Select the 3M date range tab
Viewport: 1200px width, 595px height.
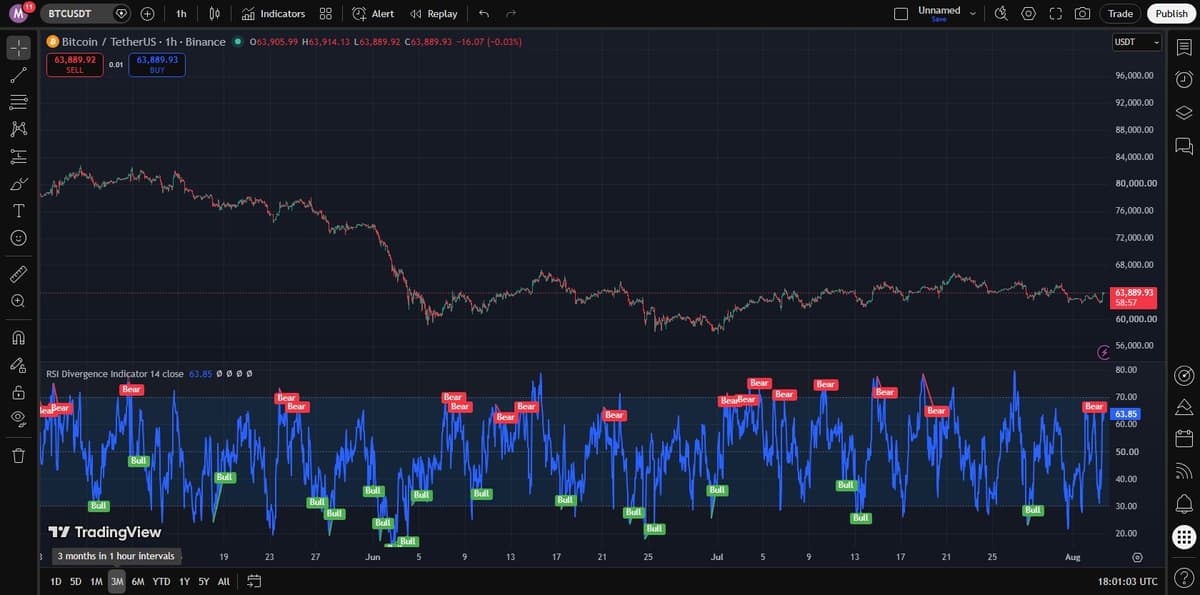tap(117, 581)
